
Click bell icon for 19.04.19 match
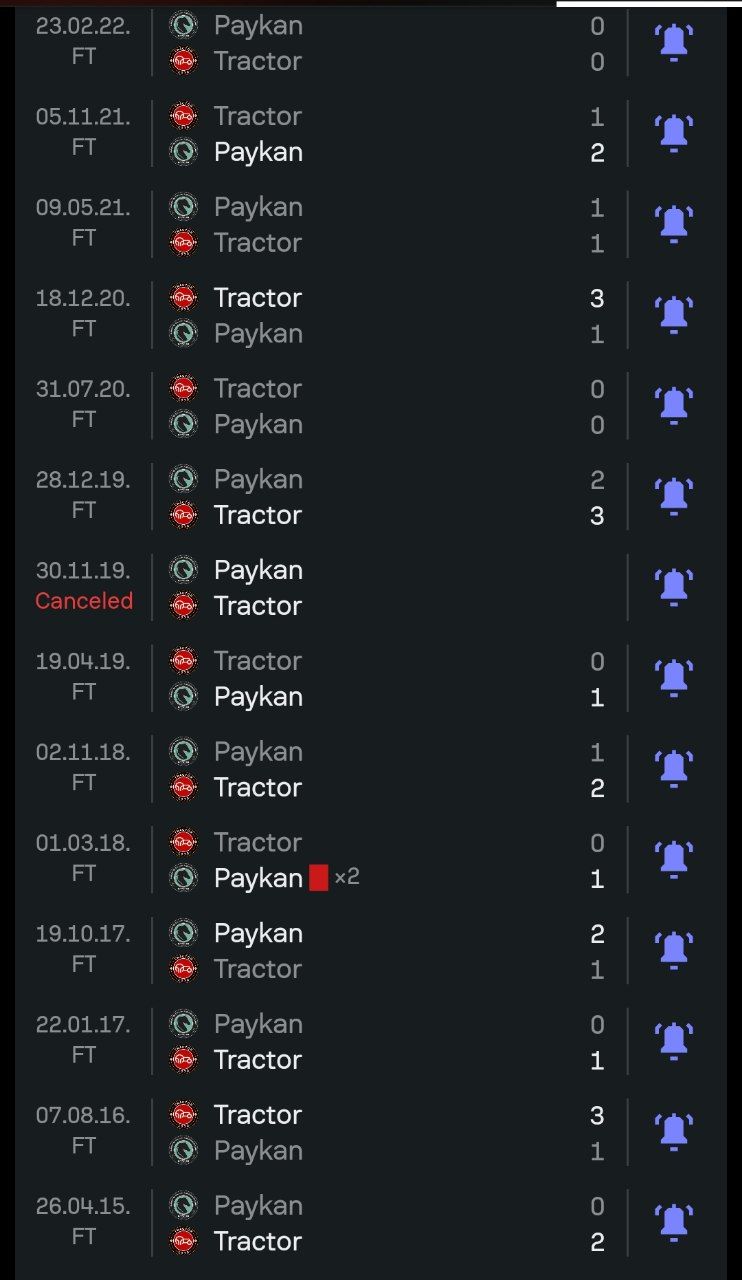pyautogui.click(x=674, y=679)
